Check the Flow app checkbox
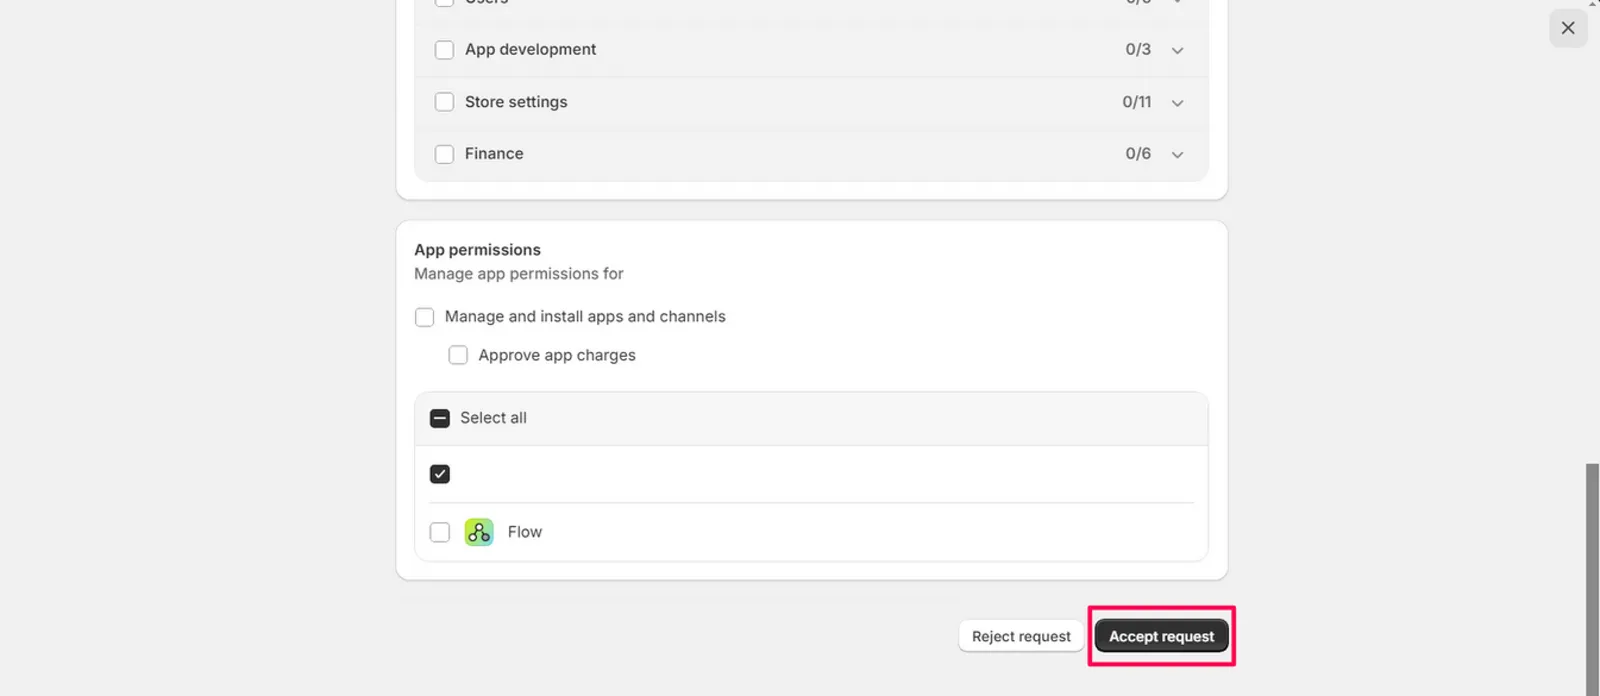The height and width of the screenshot is (696, 1600). (440, 532)
